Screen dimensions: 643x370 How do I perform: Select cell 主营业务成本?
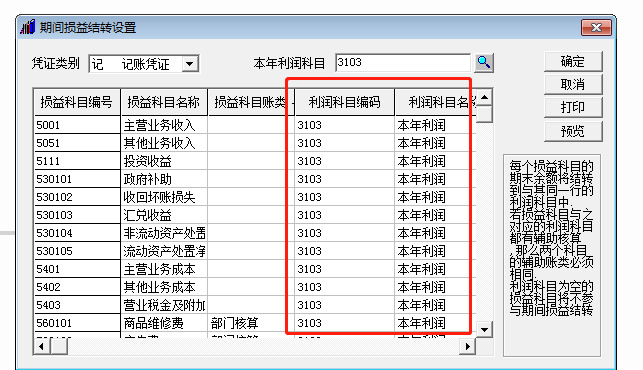pyautogui.click(x=164, y=269)
